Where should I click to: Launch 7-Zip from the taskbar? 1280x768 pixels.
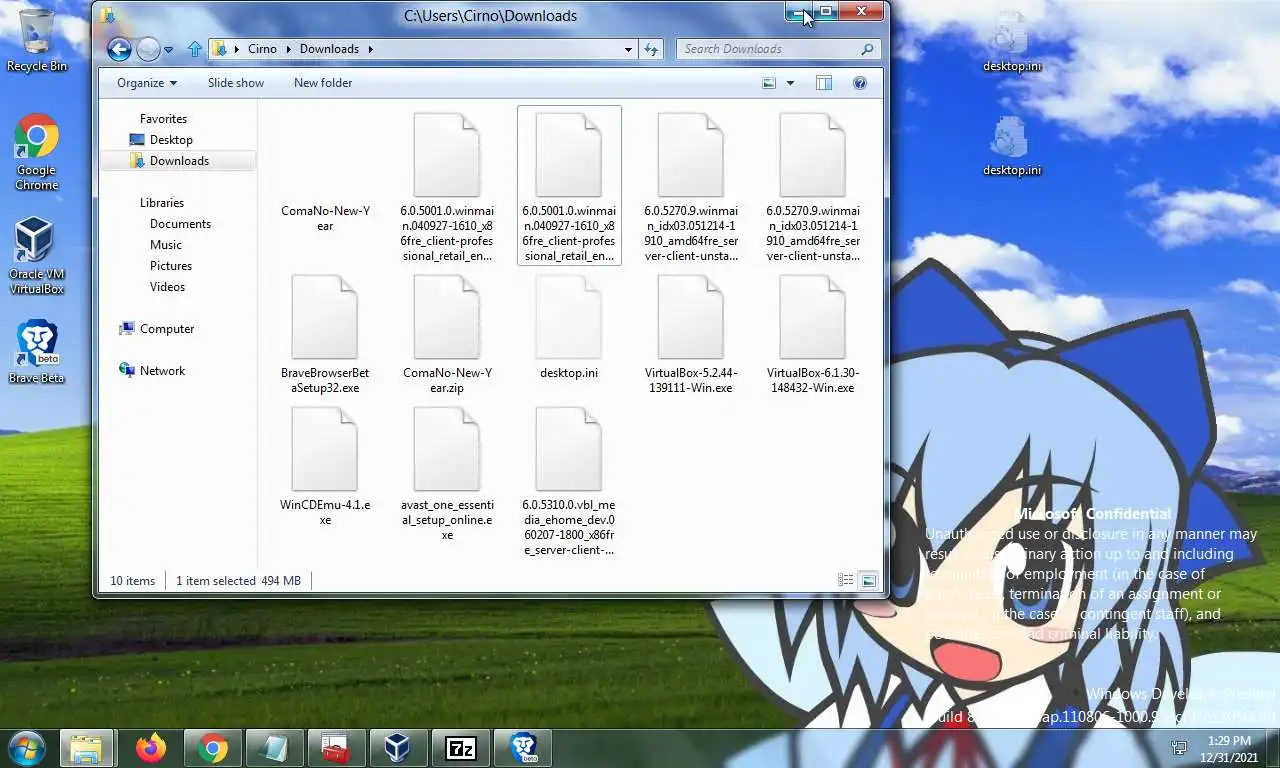coord(461,748)
